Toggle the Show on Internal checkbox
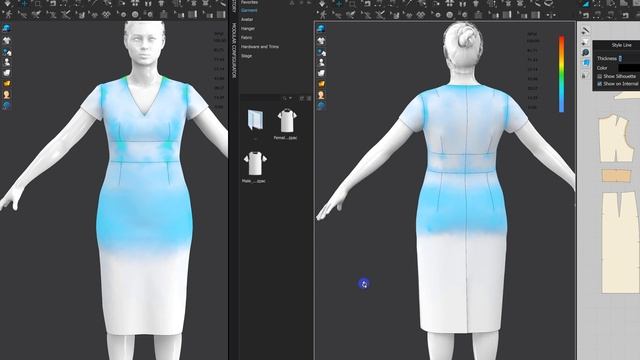Screen dimensions: 640x360 point(600,84)
